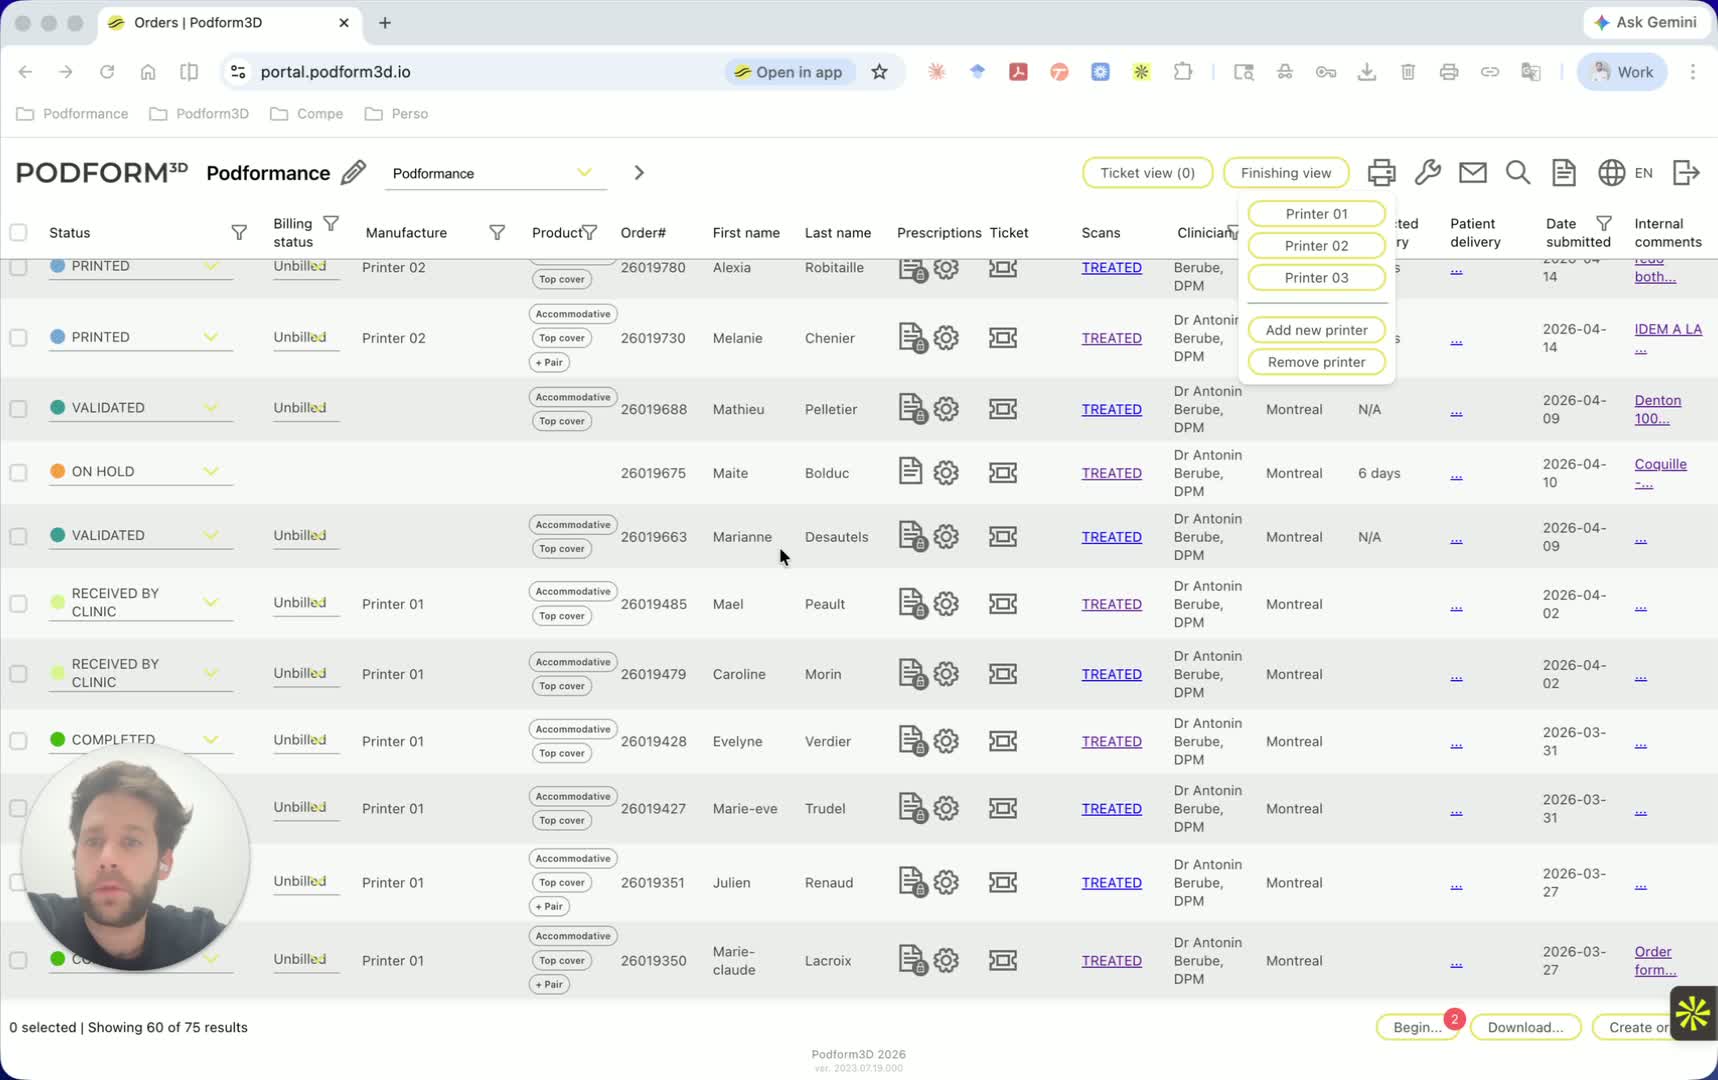The height and width of the screenshot is (1080, 1718).
Task: Open prescription document for Melanie Chenier
Action: pos(912,338)
